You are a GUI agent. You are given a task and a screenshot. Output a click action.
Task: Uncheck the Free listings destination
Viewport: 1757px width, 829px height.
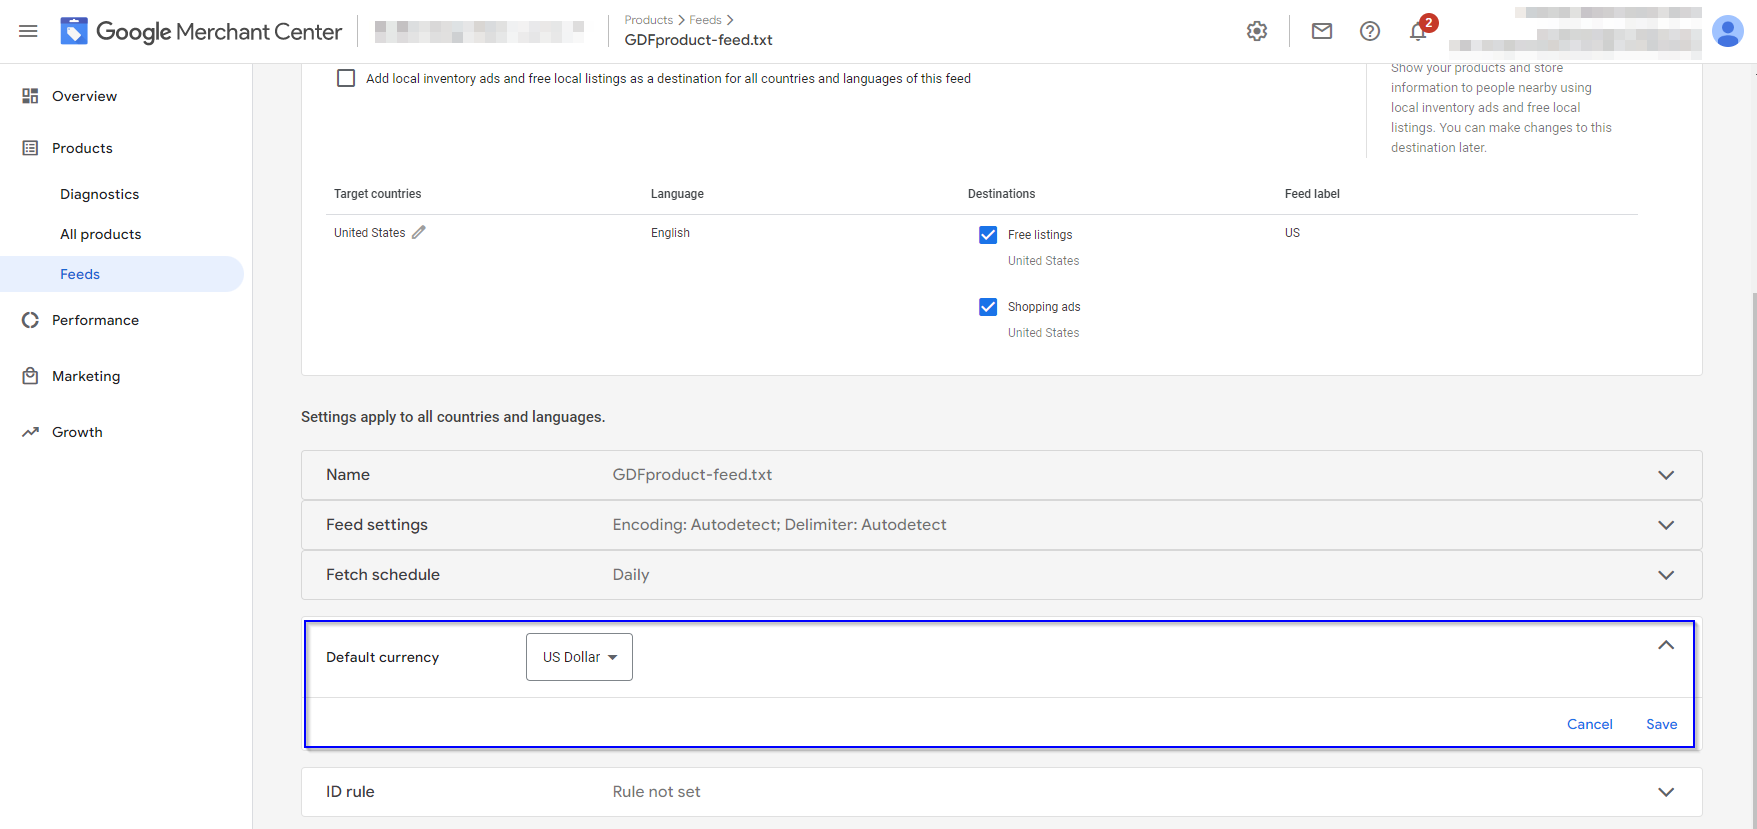coord(988,235)
